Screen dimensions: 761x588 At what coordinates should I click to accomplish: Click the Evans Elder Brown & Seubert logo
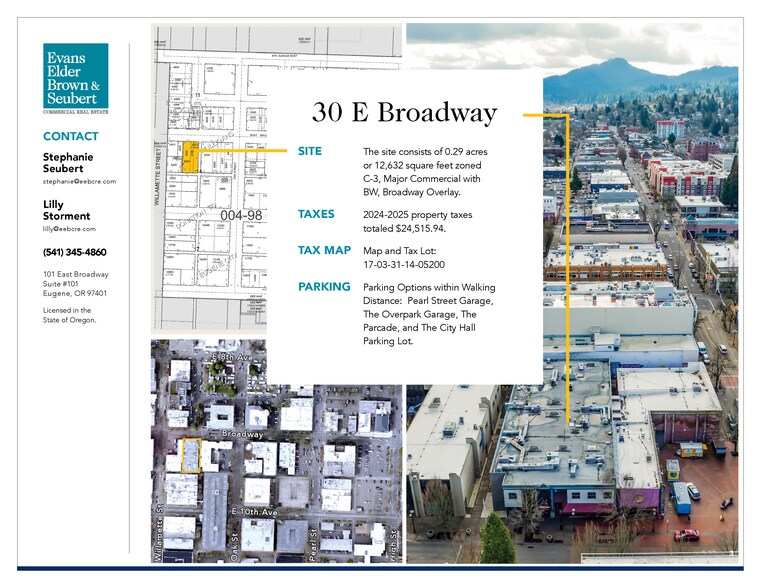[x=76, y=79]
